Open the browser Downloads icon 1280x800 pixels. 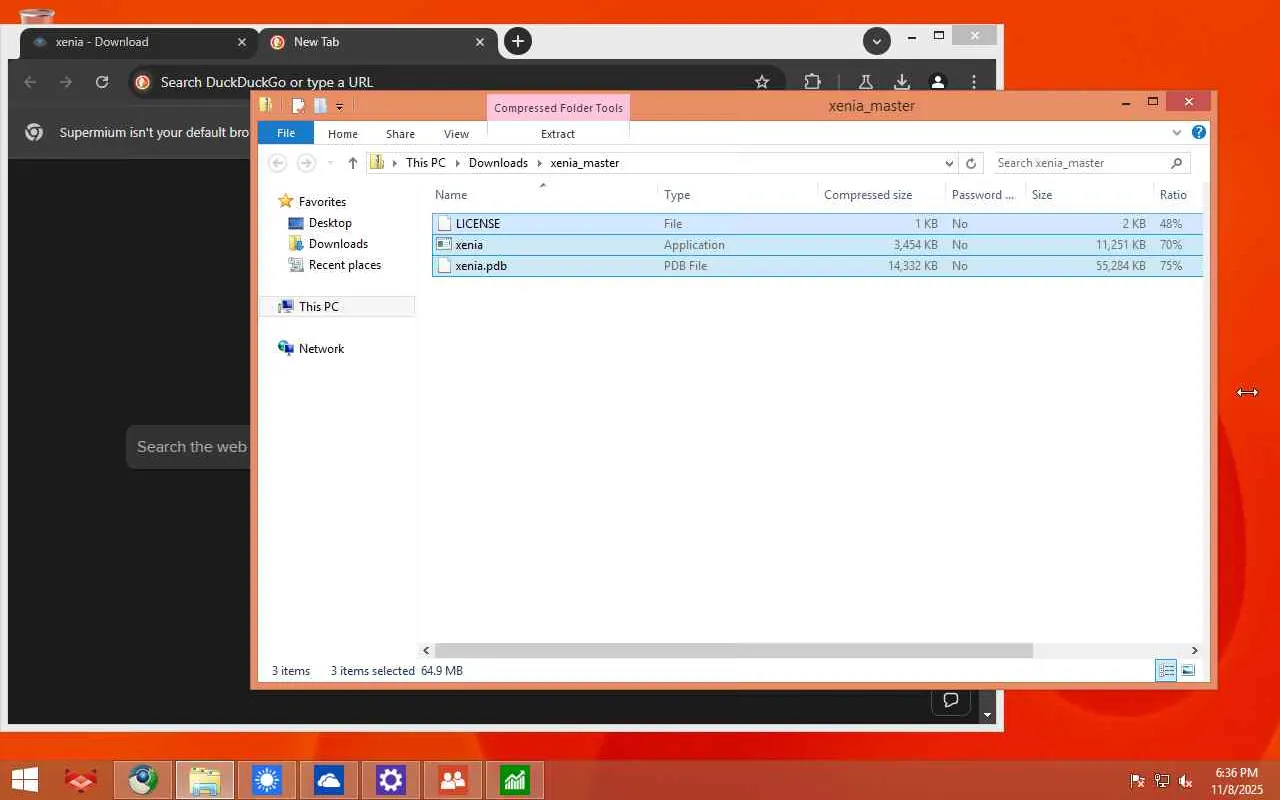click(902, 82)
